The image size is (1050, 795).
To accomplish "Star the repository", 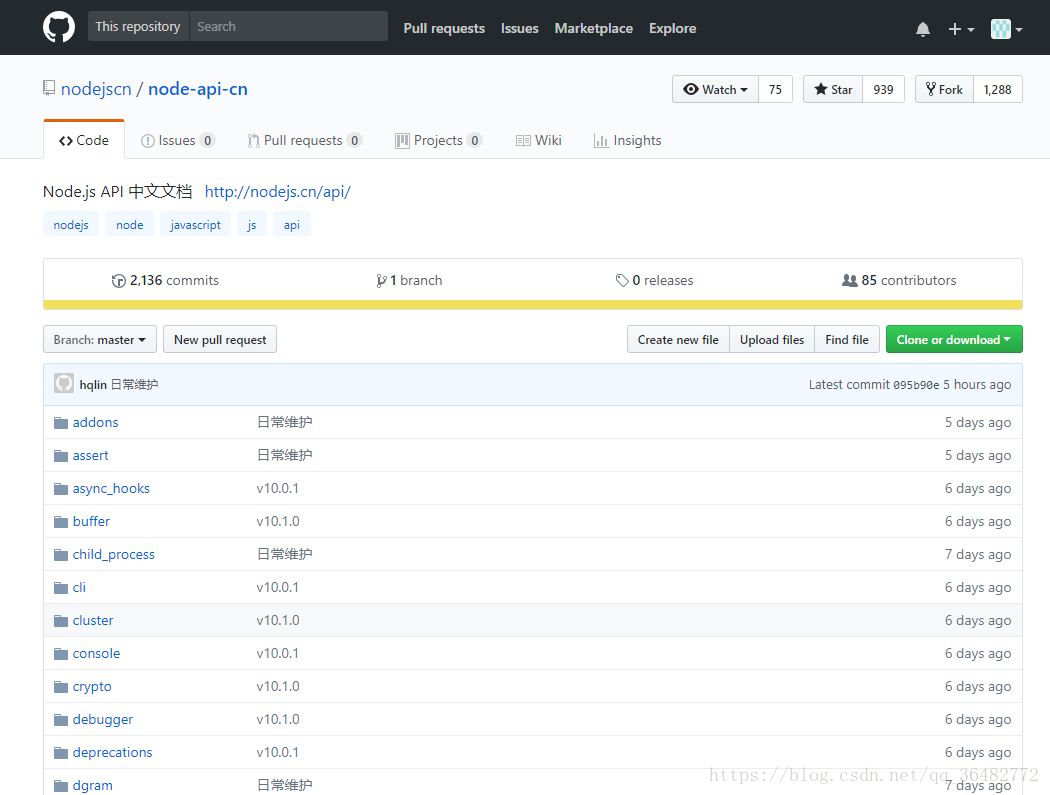I will [833, 89].
